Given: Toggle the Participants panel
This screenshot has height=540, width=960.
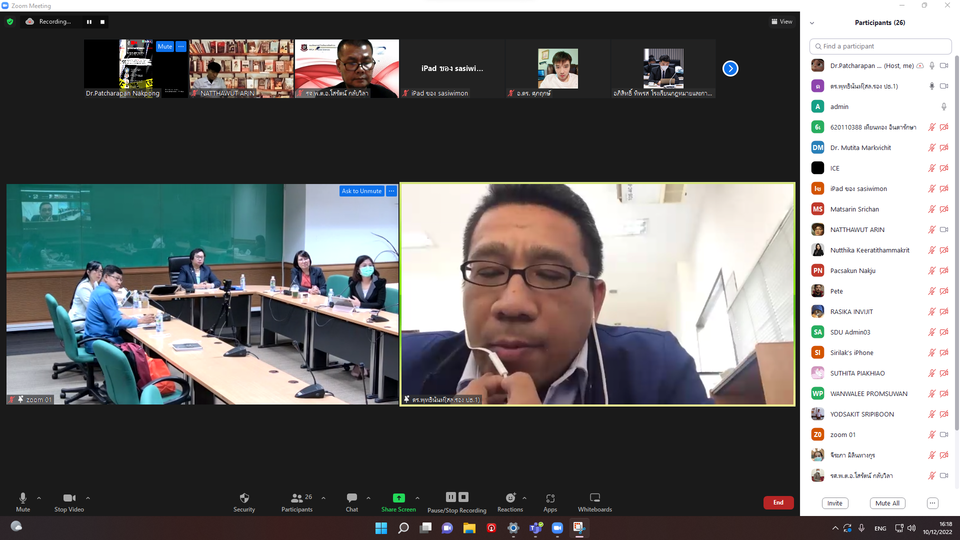Looking at the screenshot, I should (296, 501).
